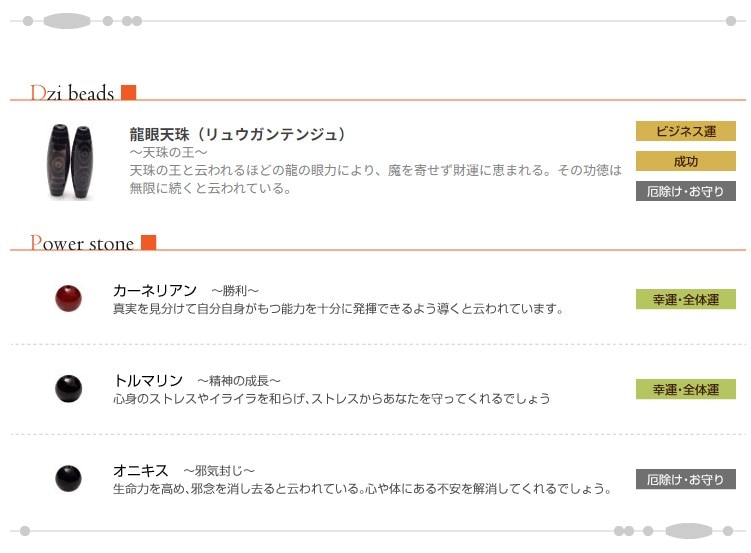Click the large oval bead in bottom decoration
751x553 pixels.
[x=688, y=531]
